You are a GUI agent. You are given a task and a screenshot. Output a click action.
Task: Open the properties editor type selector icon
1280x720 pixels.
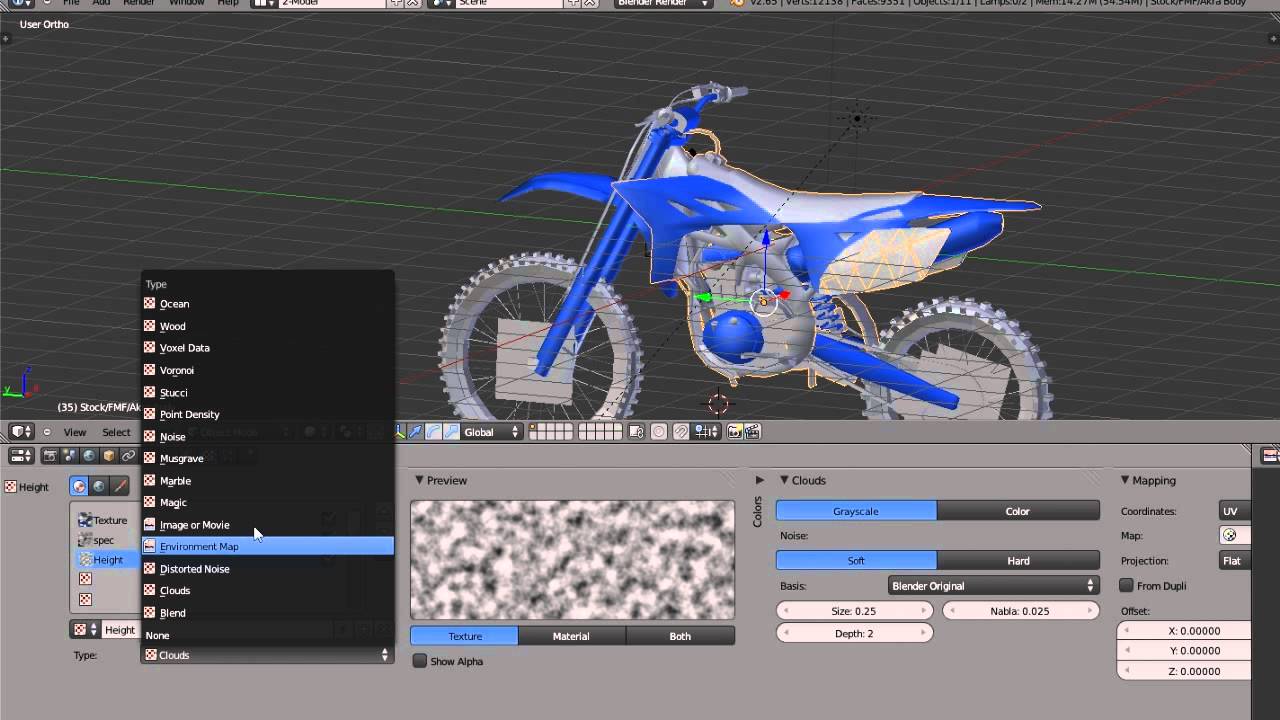point(20,456)
